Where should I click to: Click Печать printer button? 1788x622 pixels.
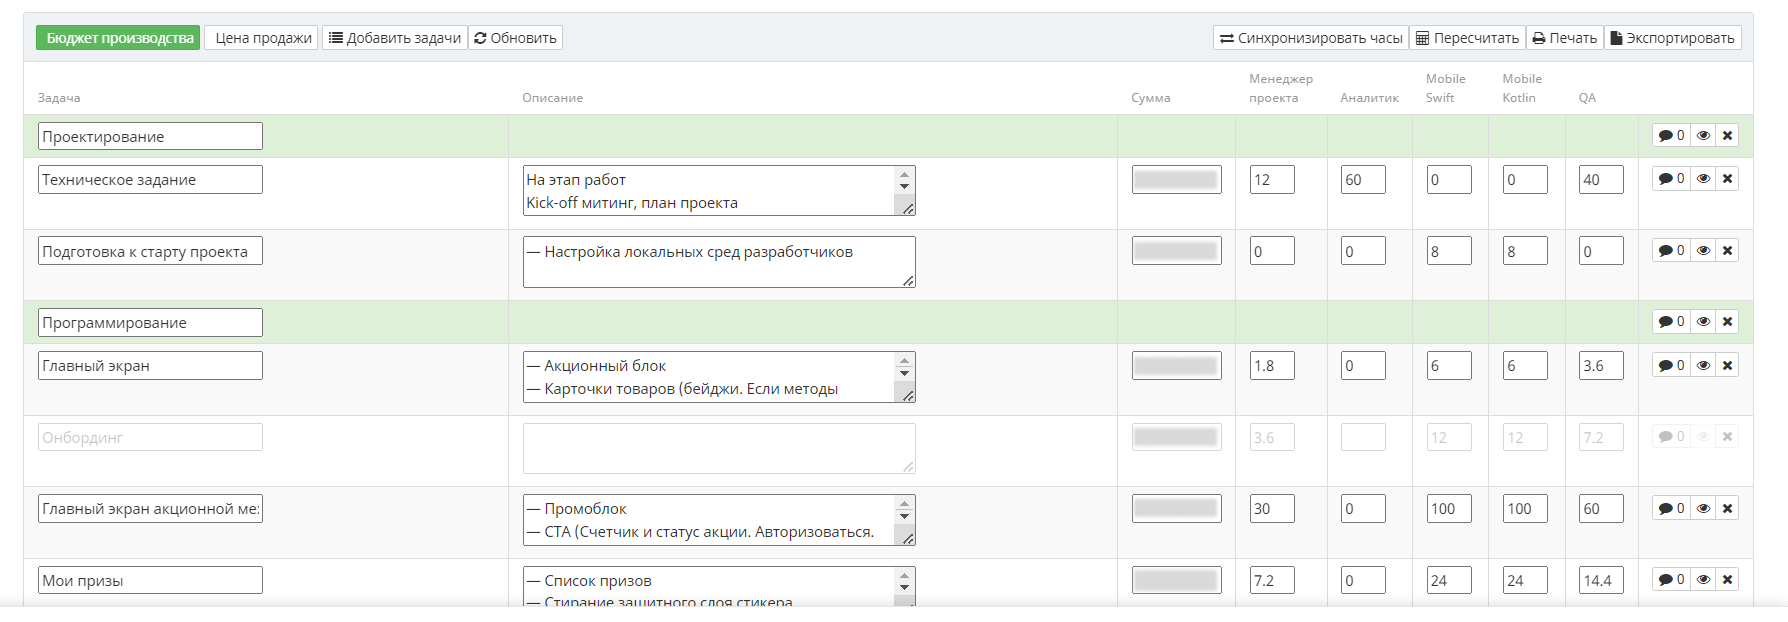coord(1564,38)
